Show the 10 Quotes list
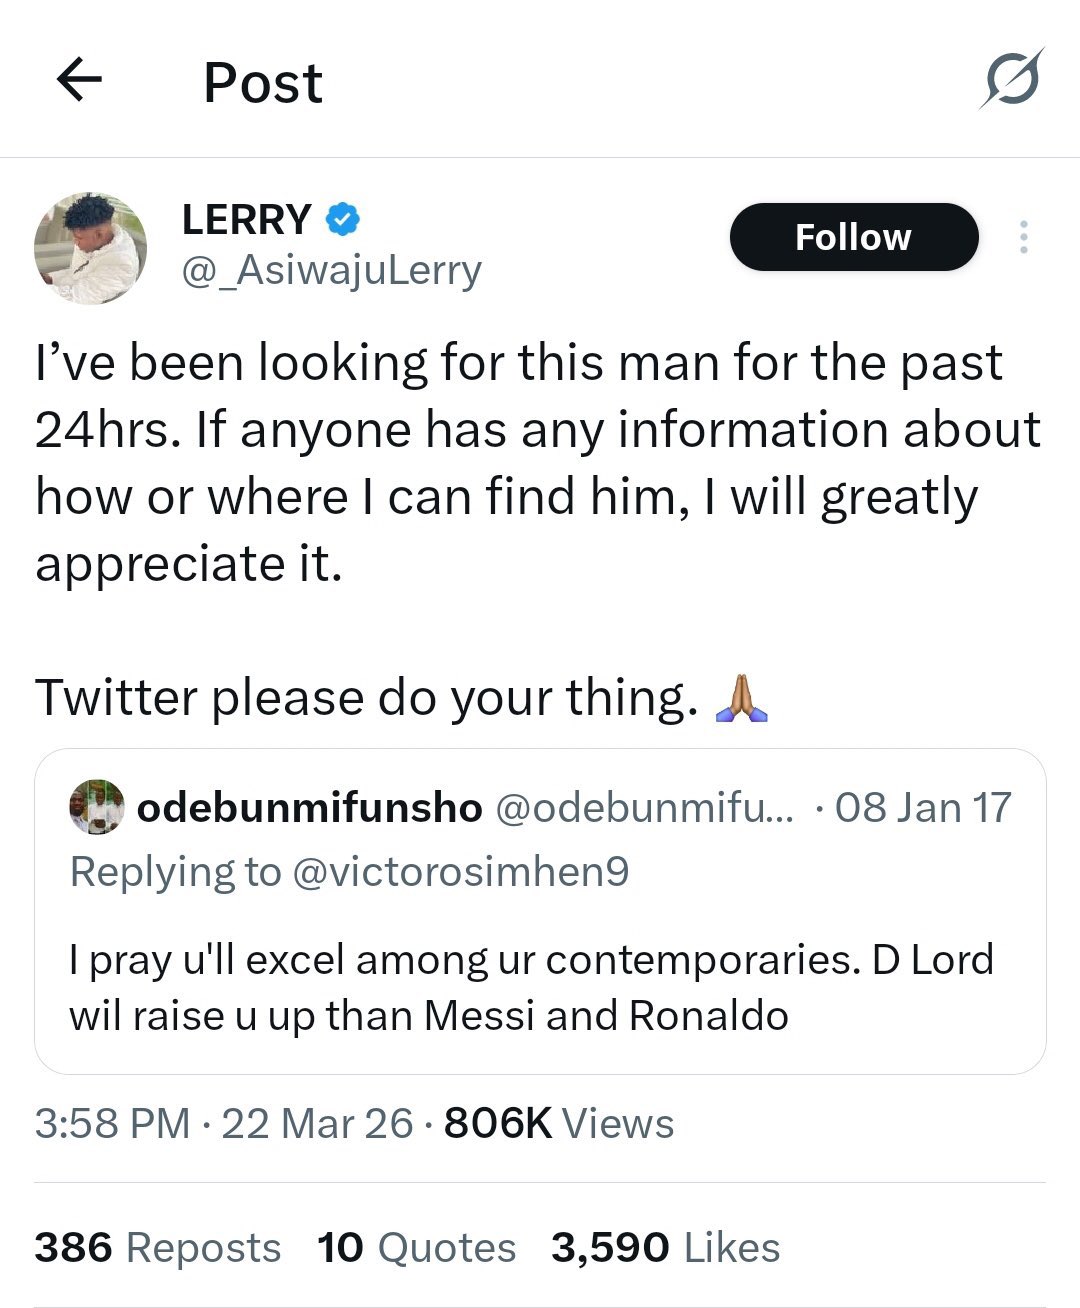Viewport: 1080px width, 1308px height. (416, 1247)
